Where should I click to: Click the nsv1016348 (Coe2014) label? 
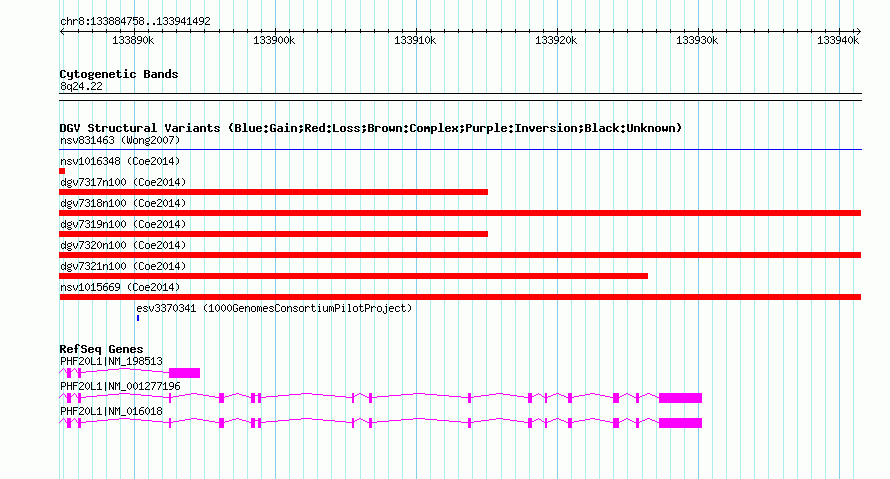coord(120,161)
